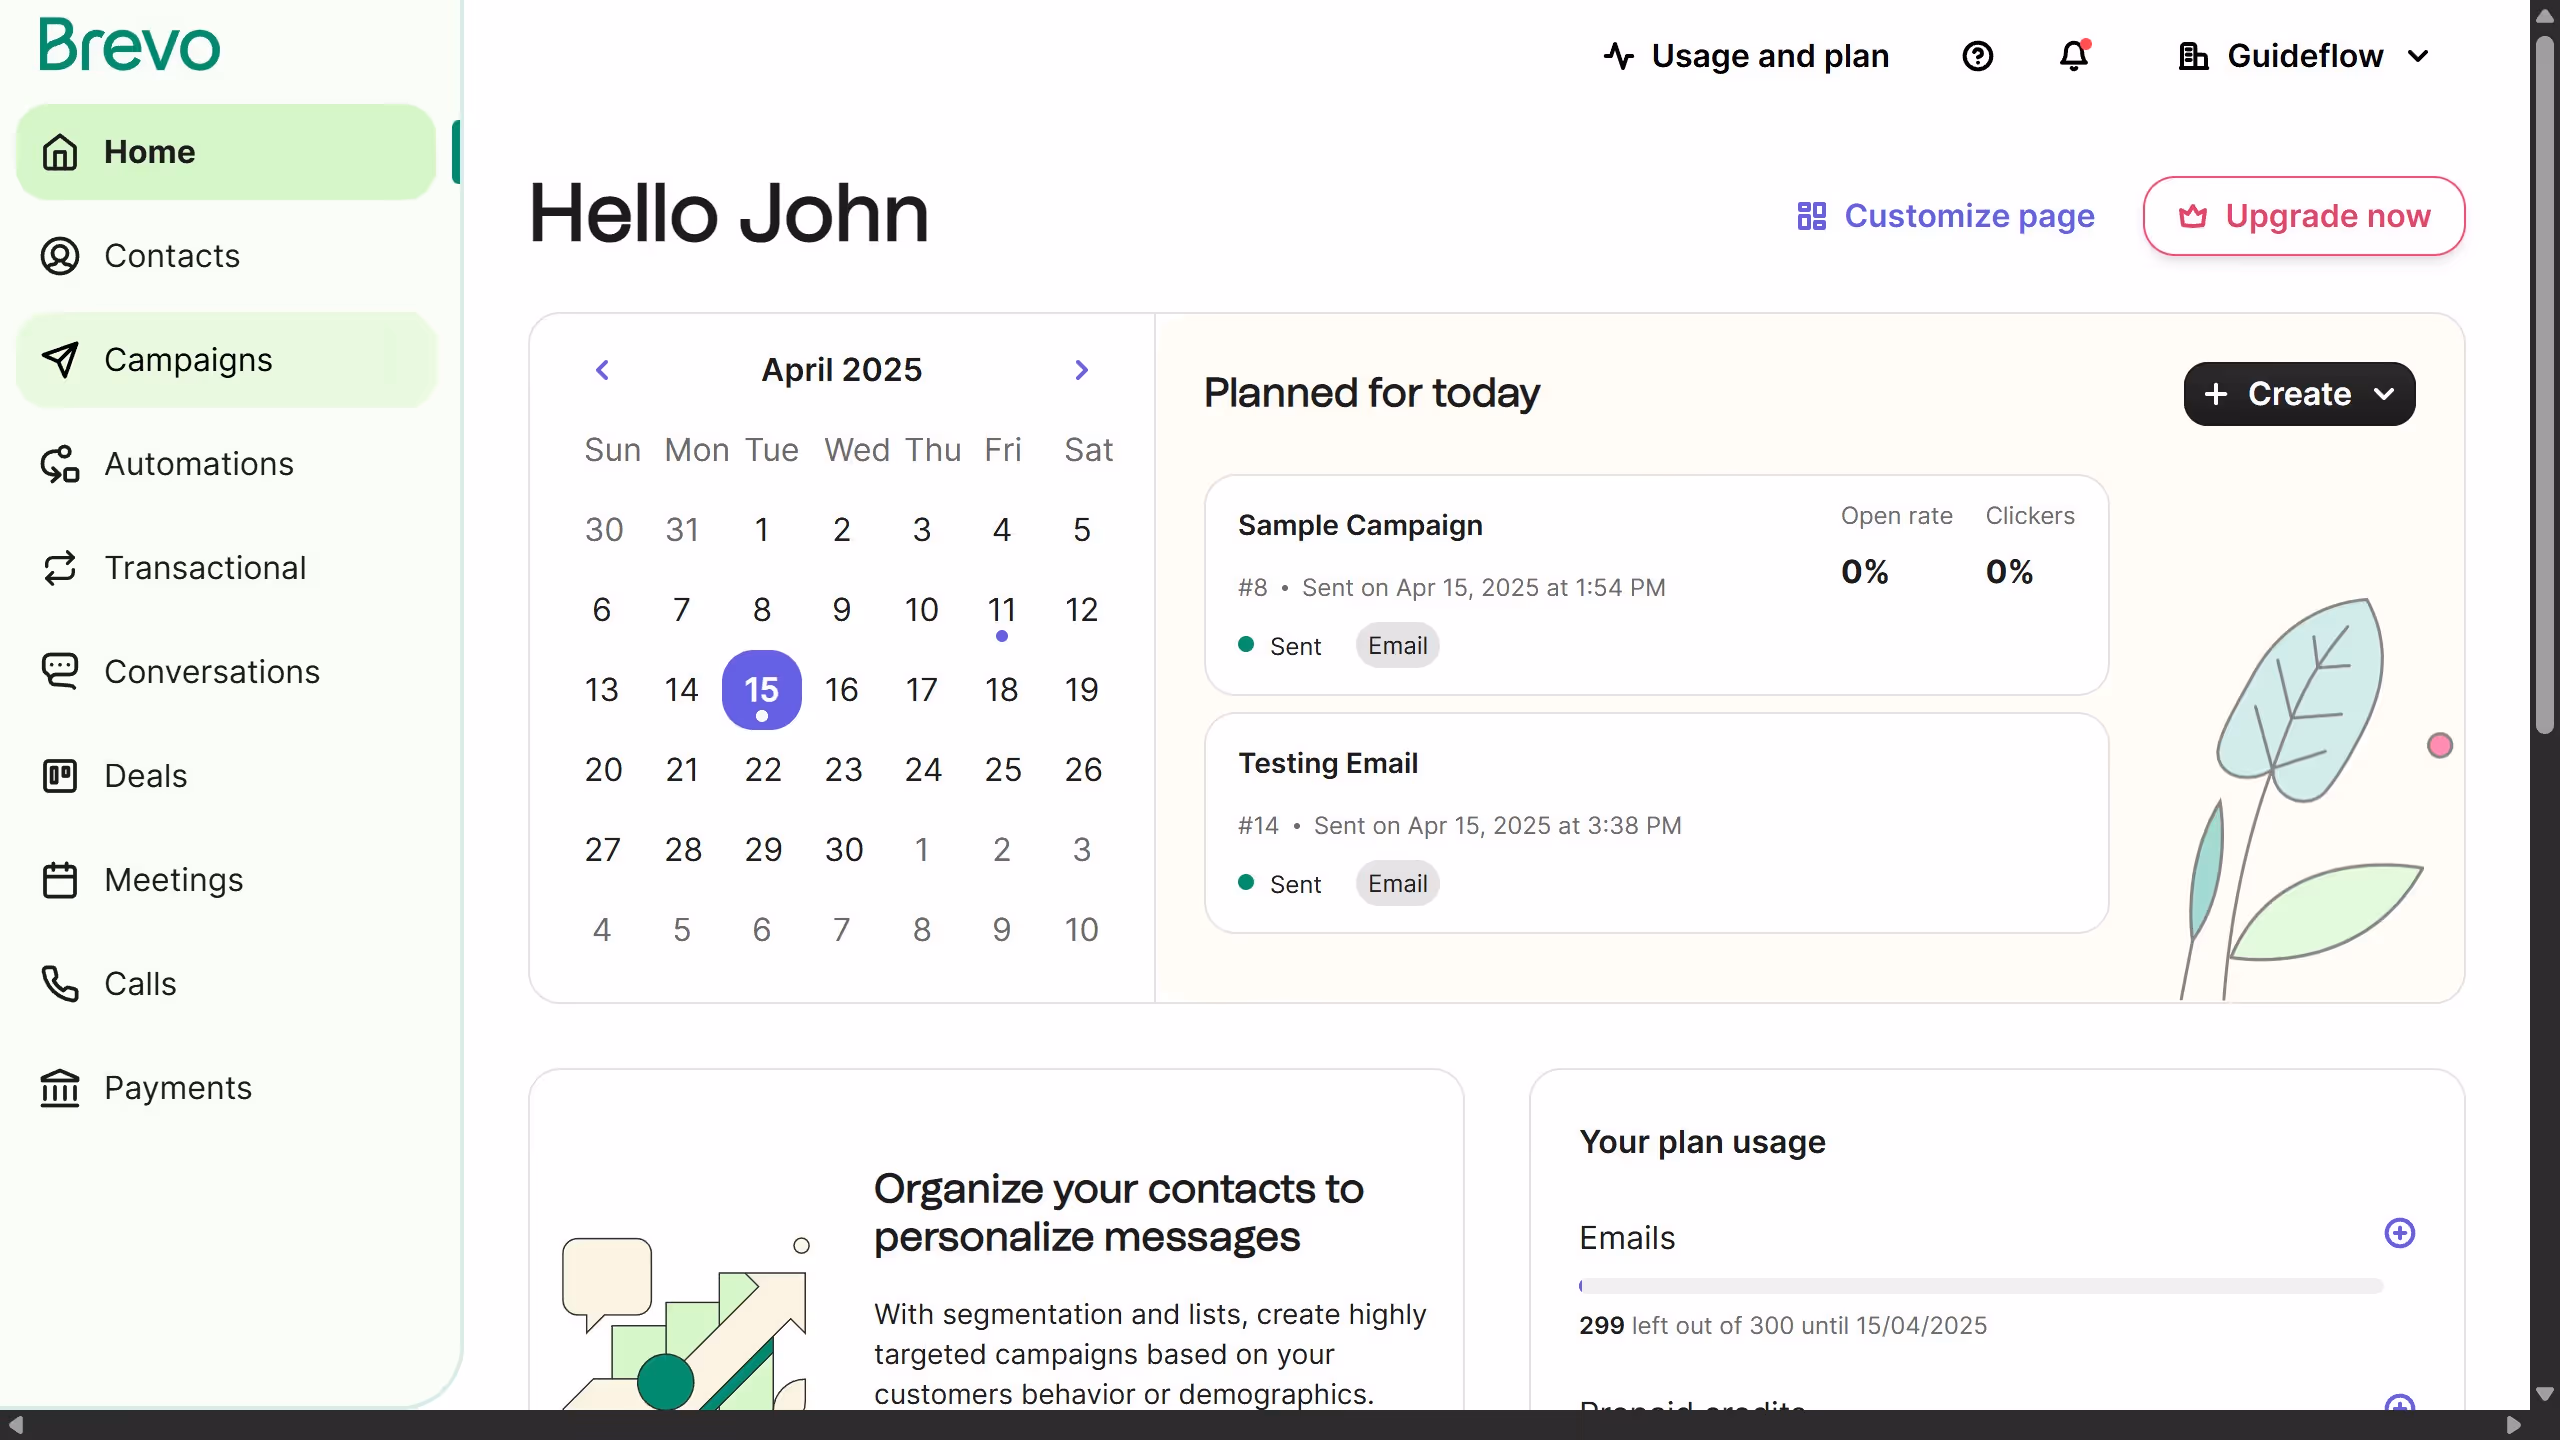The image size is (2560, 1440).
Task: Click the Calls phone icon
Action: [x=60, y=984]
